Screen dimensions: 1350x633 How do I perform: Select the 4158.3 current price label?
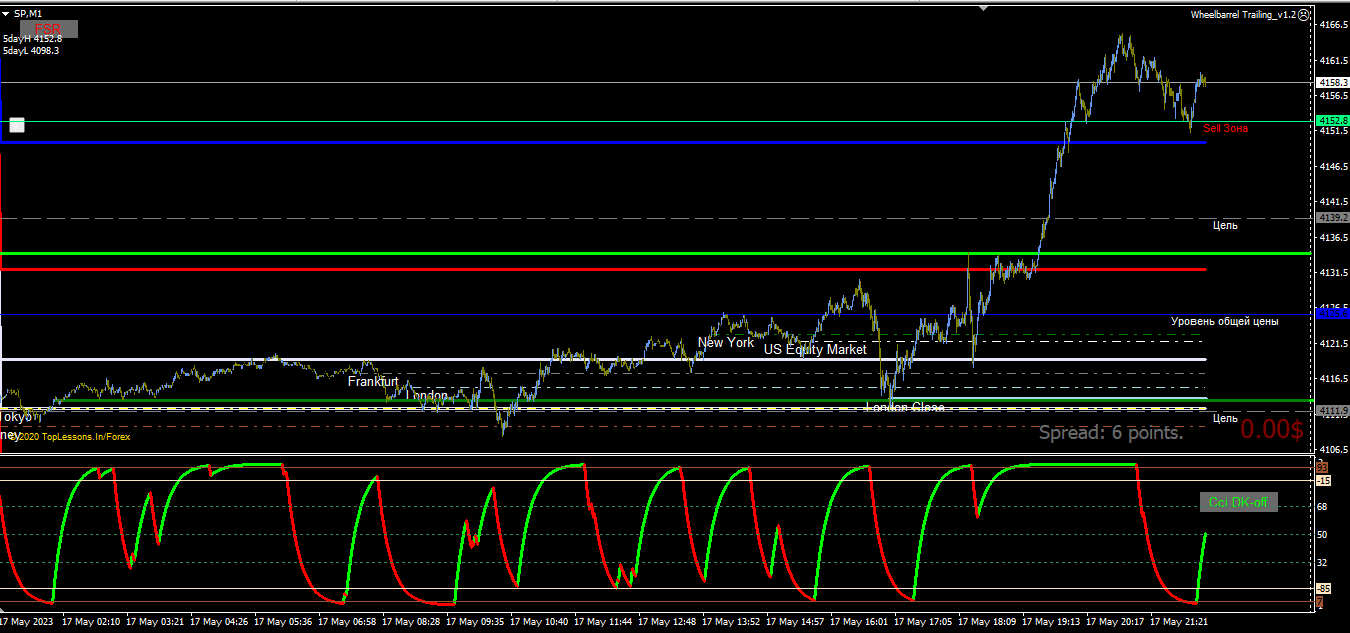point(1334,82)
